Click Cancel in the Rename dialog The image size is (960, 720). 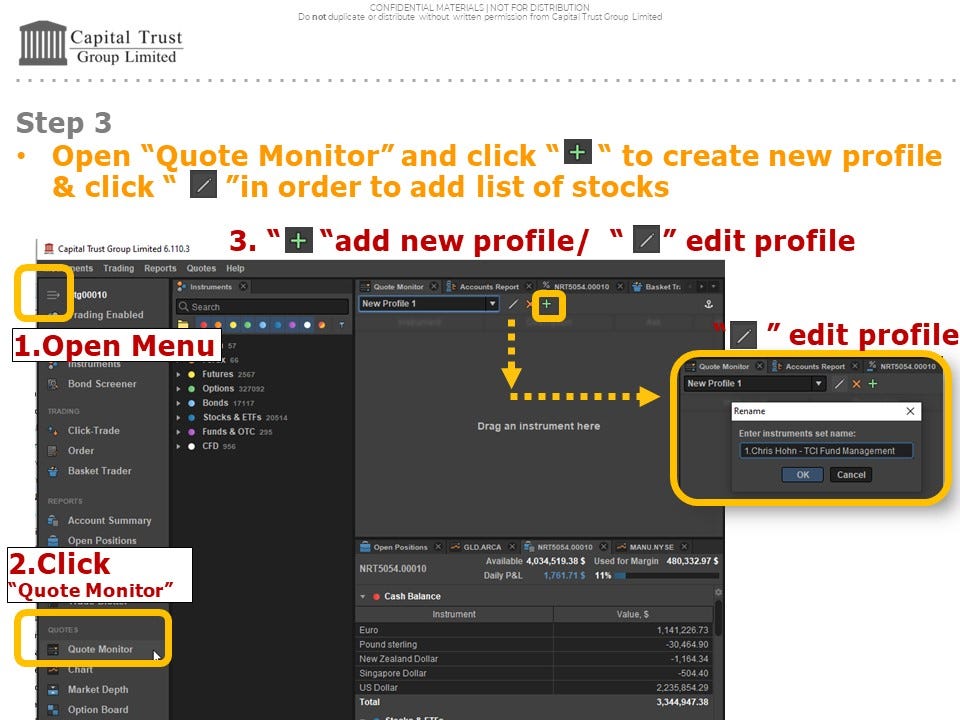[851, 474]
